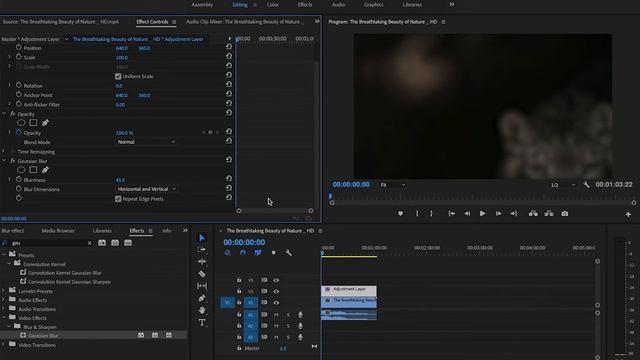Viewport: 640px width, 360px height.
Task: Click the Mark Out button
Action: tap(431, 213)
